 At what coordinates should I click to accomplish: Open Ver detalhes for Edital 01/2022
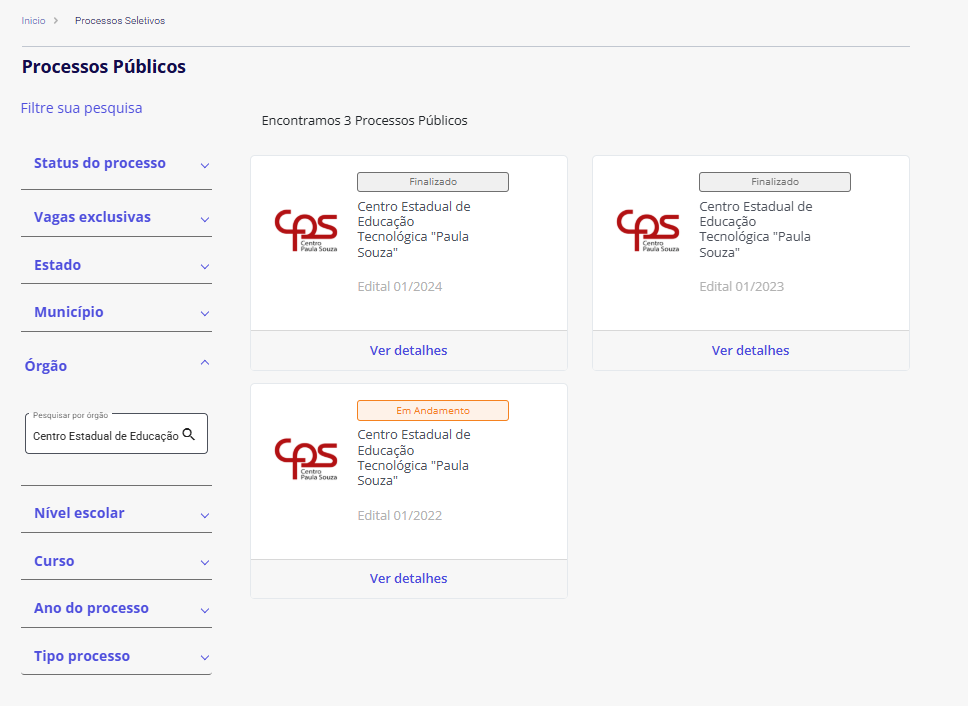(x=408, y=578)
